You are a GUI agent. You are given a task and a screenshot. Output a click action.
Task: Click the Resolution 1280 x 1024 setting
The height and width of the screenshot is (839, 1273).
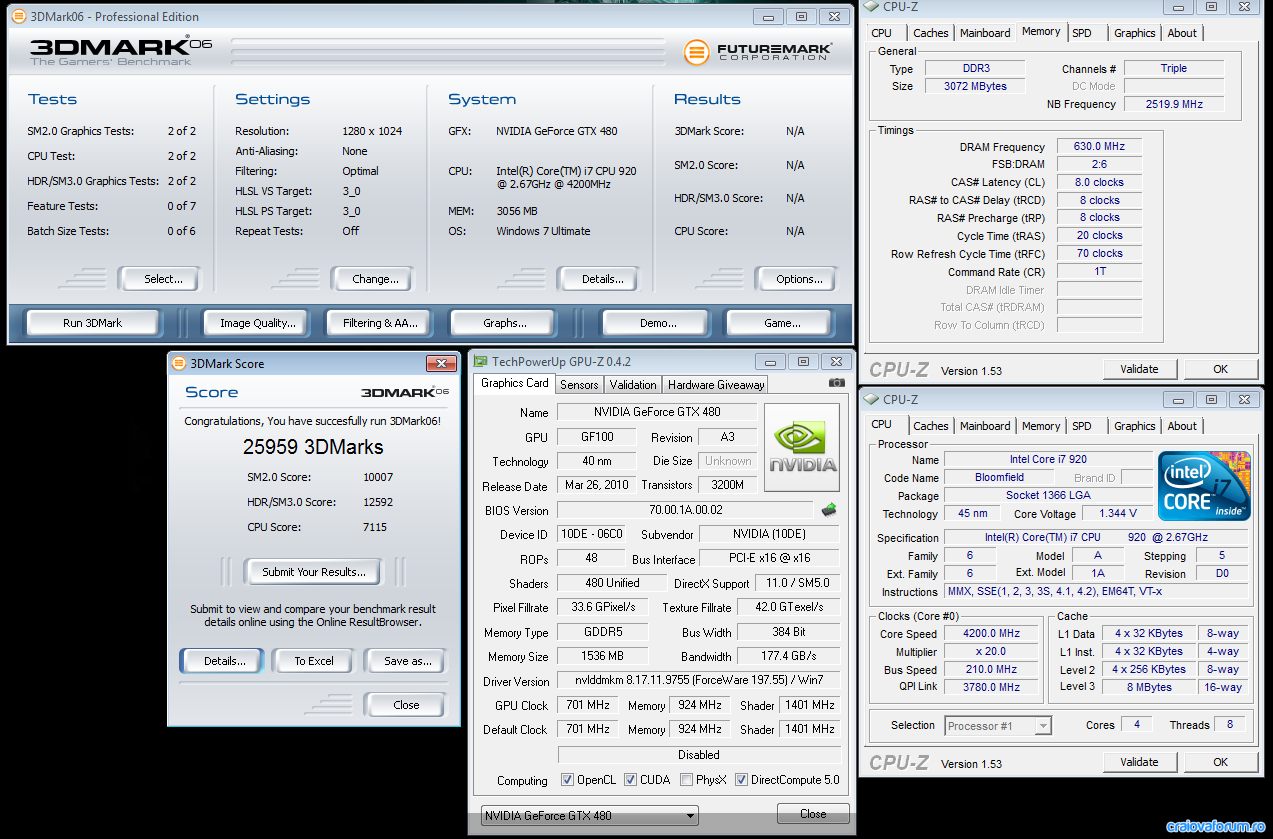(x=372, y=131)
